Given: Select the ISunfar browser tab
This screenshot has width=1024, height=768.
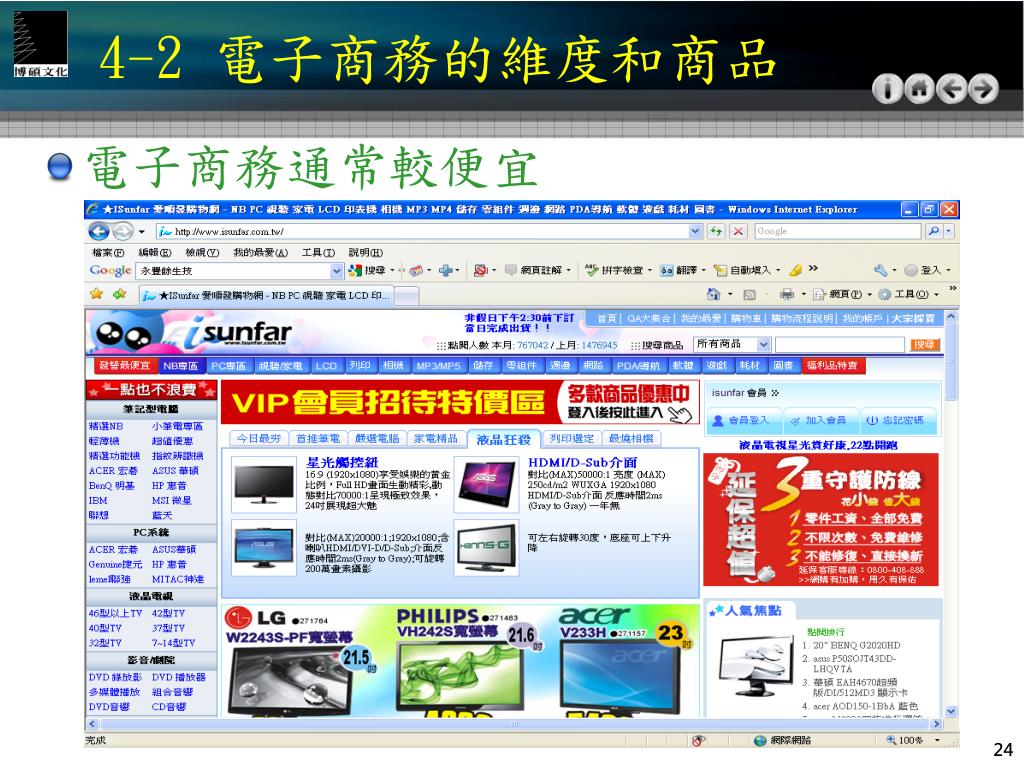Looking at the screenshot, I should 266,295.
